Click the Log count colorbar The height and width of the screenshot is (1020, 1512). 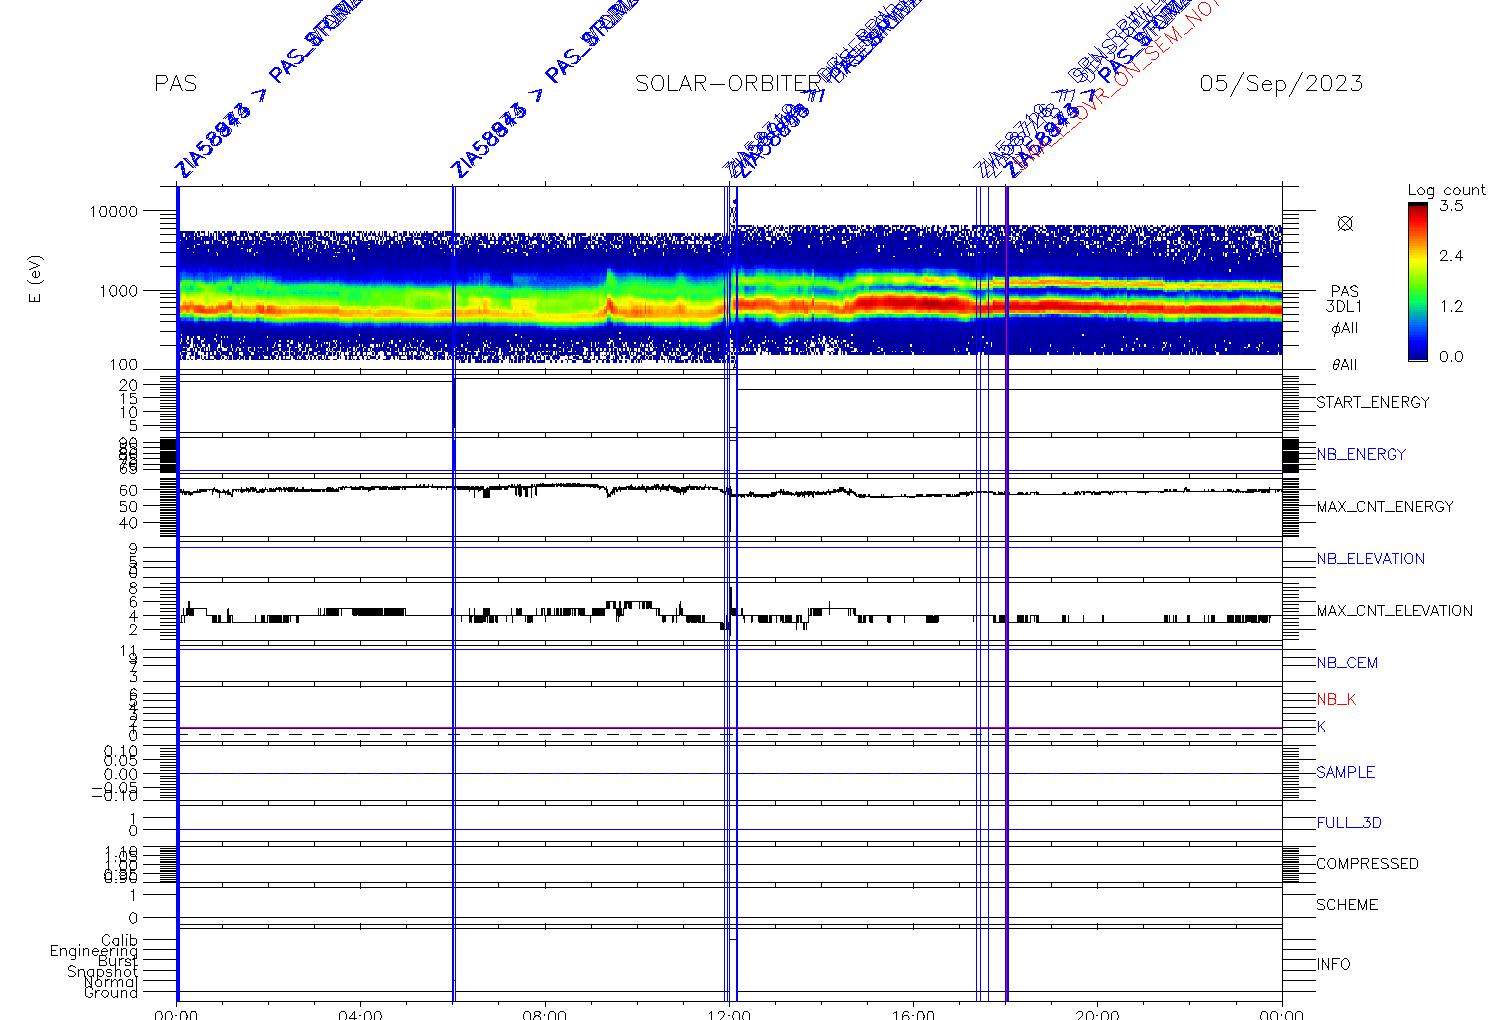[1418, 282]
